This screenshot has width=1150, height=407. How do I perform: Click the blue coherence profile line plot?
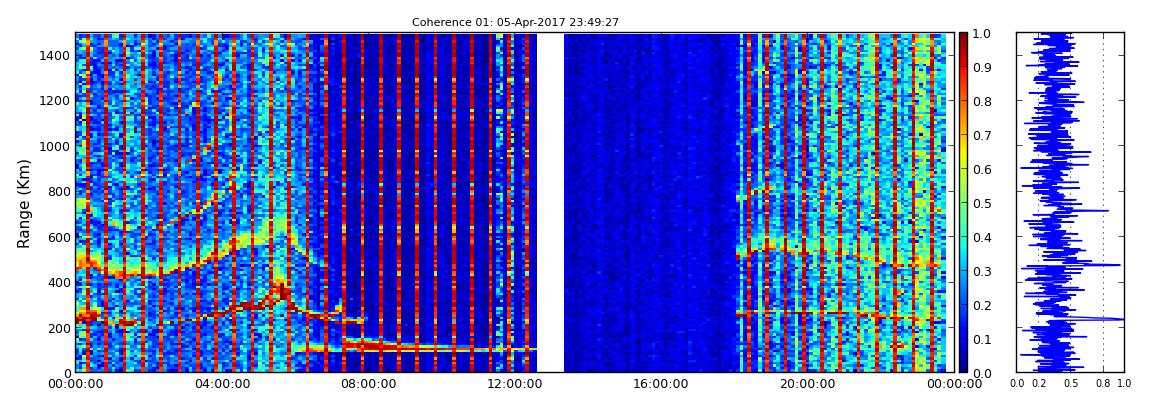[1070, 203]
